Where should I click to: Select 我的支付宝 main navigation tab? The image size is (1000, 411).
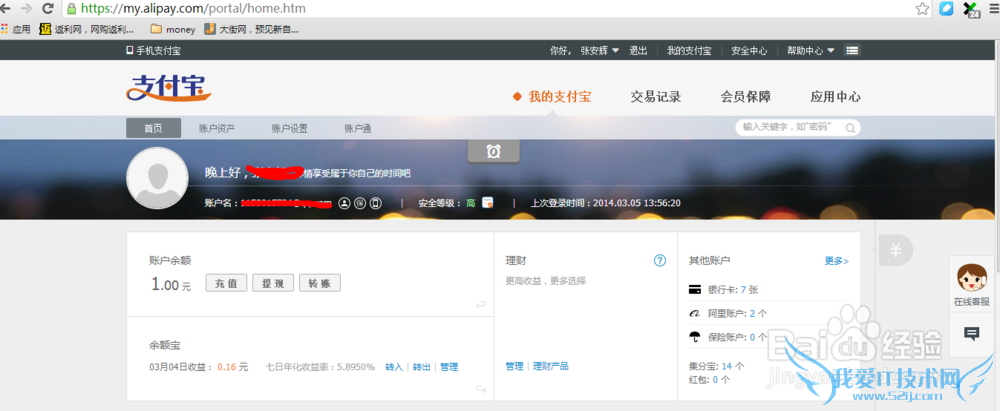pos(559,96)
